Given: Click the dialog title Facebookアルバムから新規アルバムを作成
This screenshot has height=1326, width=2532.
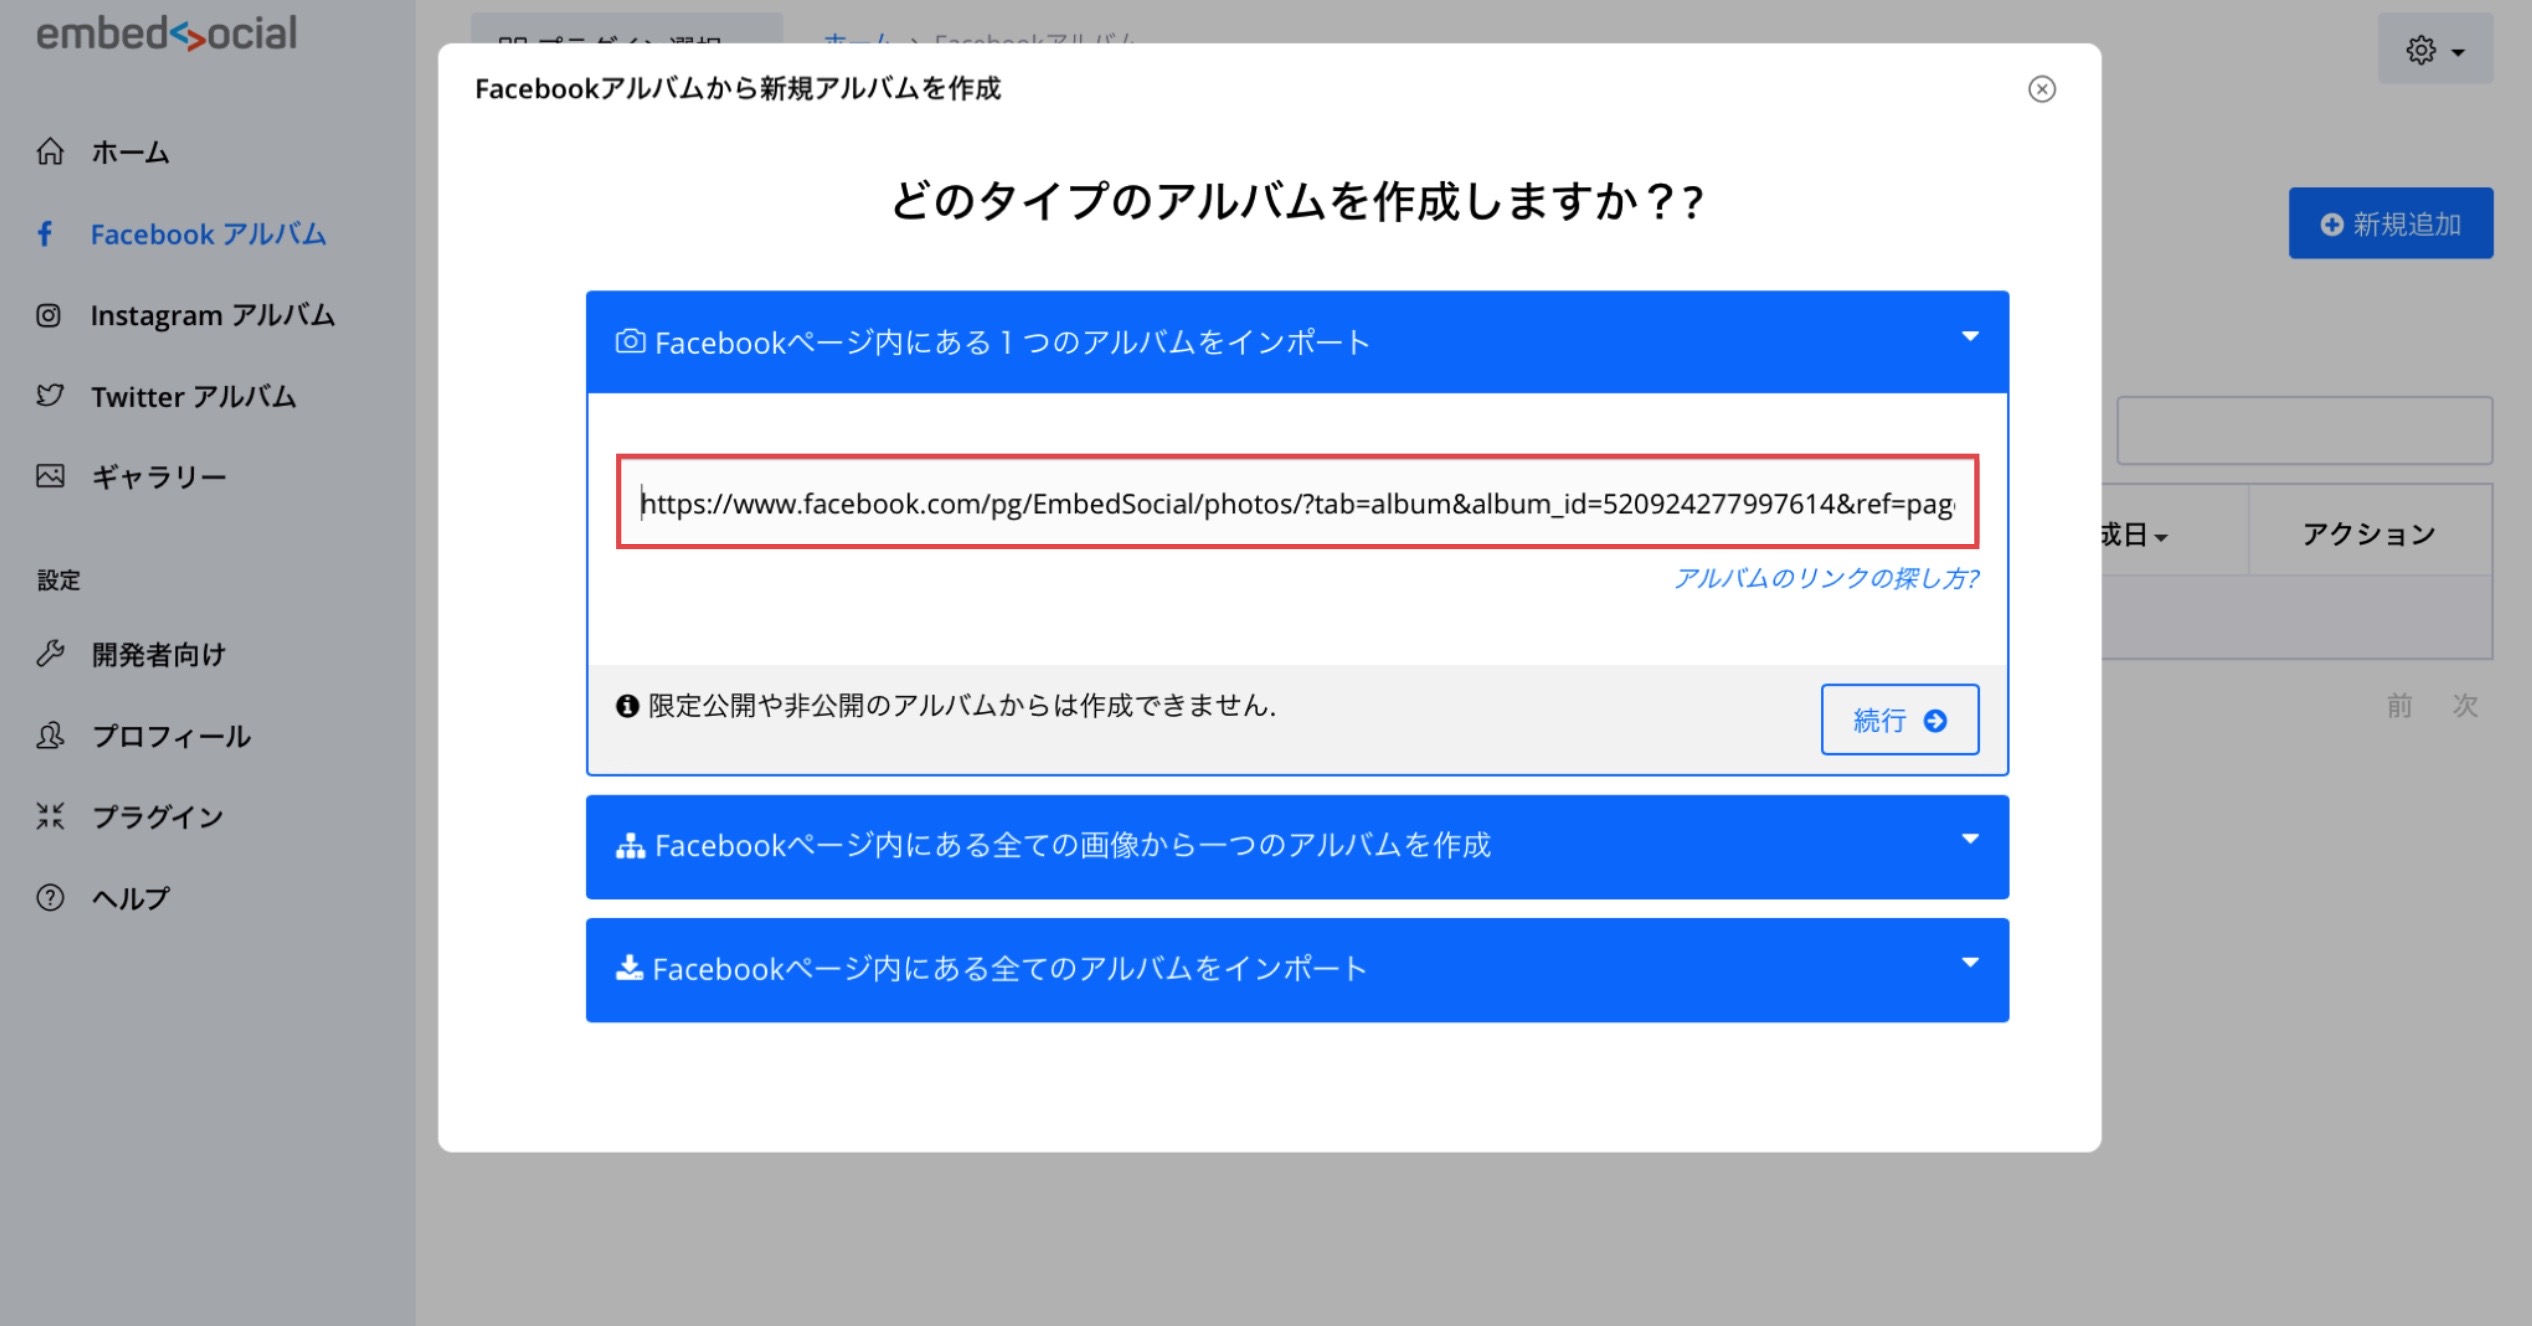Looking at the screenshot, I should tap(738, 89).
